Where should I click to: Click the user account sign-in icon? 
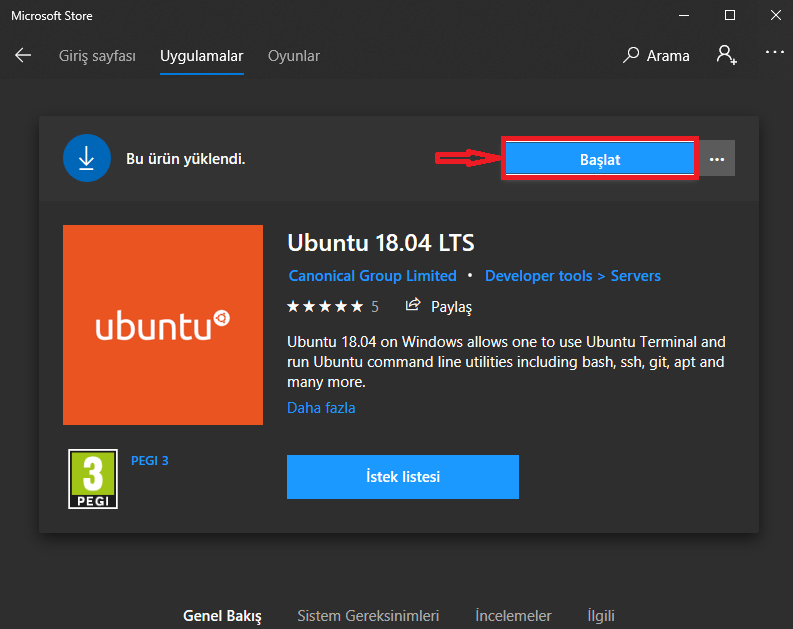tap(727, 55)
